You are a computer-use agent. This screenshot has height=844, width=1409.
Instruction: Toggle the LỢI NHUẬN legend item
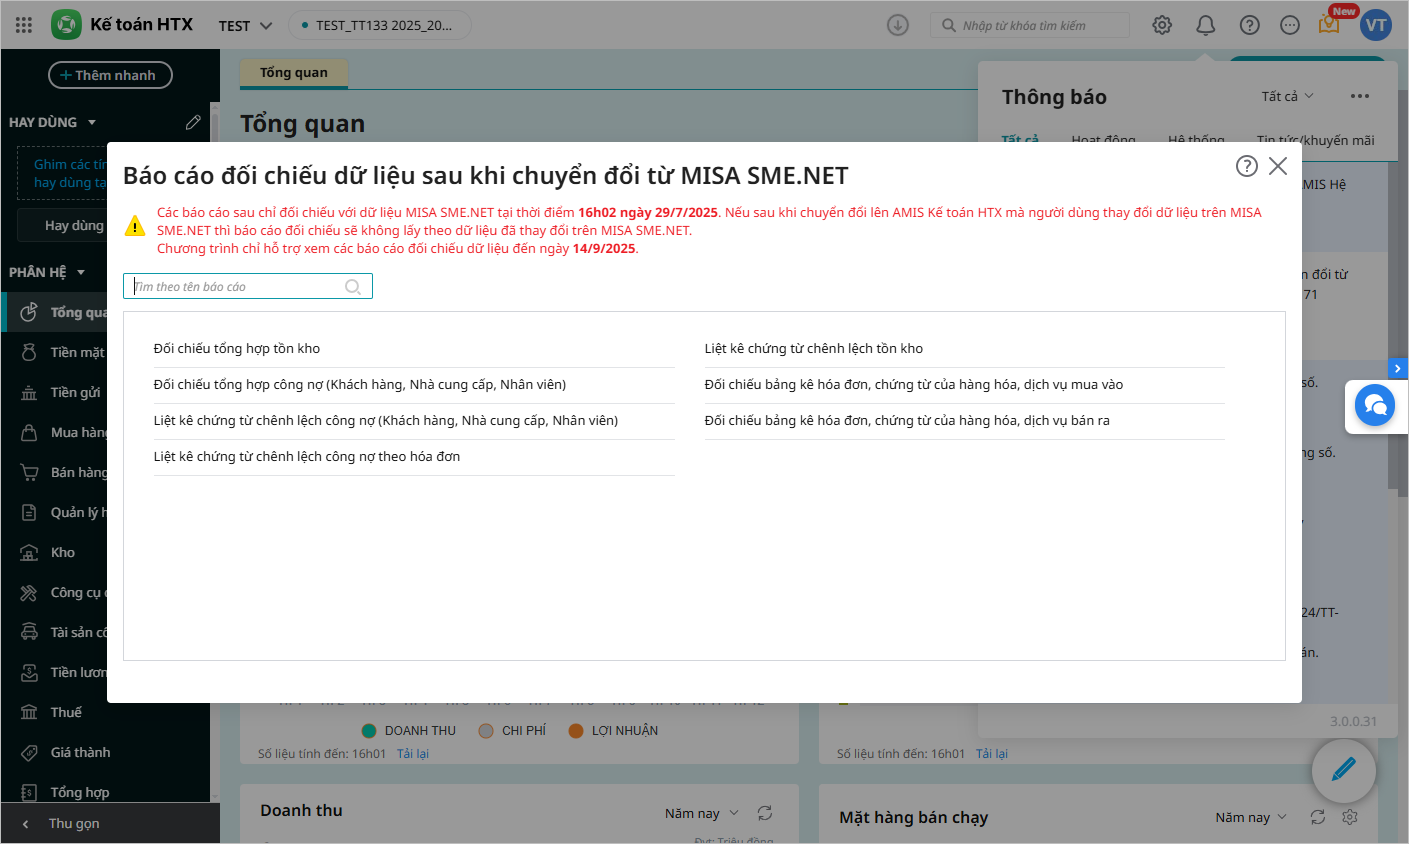(613, 731)
